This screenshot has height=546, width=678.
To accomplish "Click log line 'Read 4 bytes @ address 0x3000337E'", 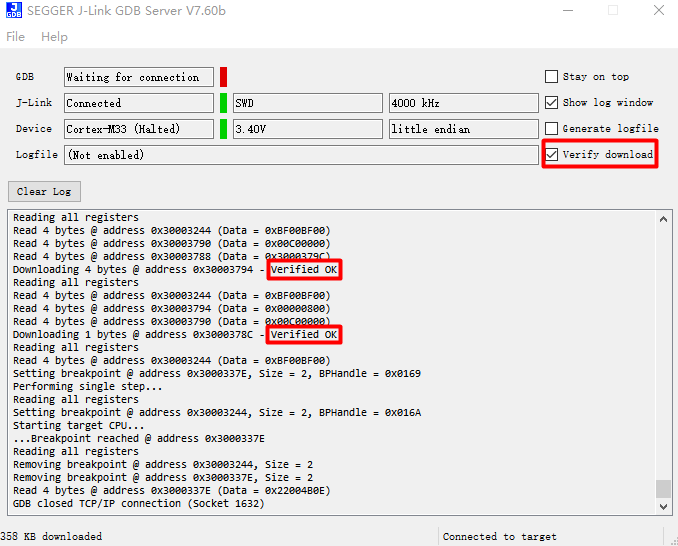I will pos(172,490).
